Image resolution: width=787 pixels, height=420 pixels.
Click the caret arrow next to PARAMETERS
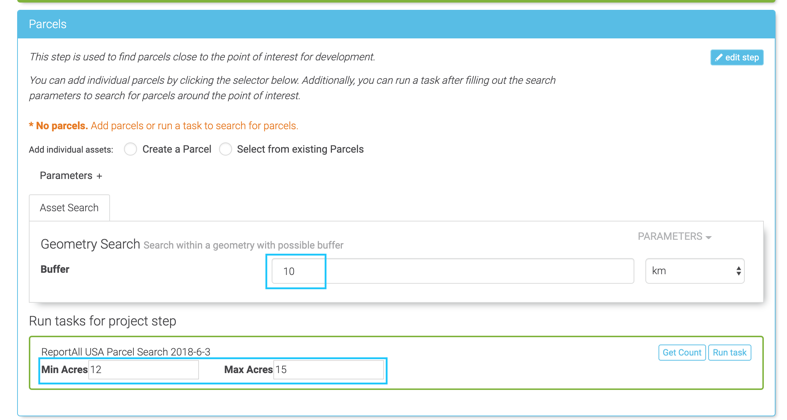pyautogui.click(x=709, y=238)
